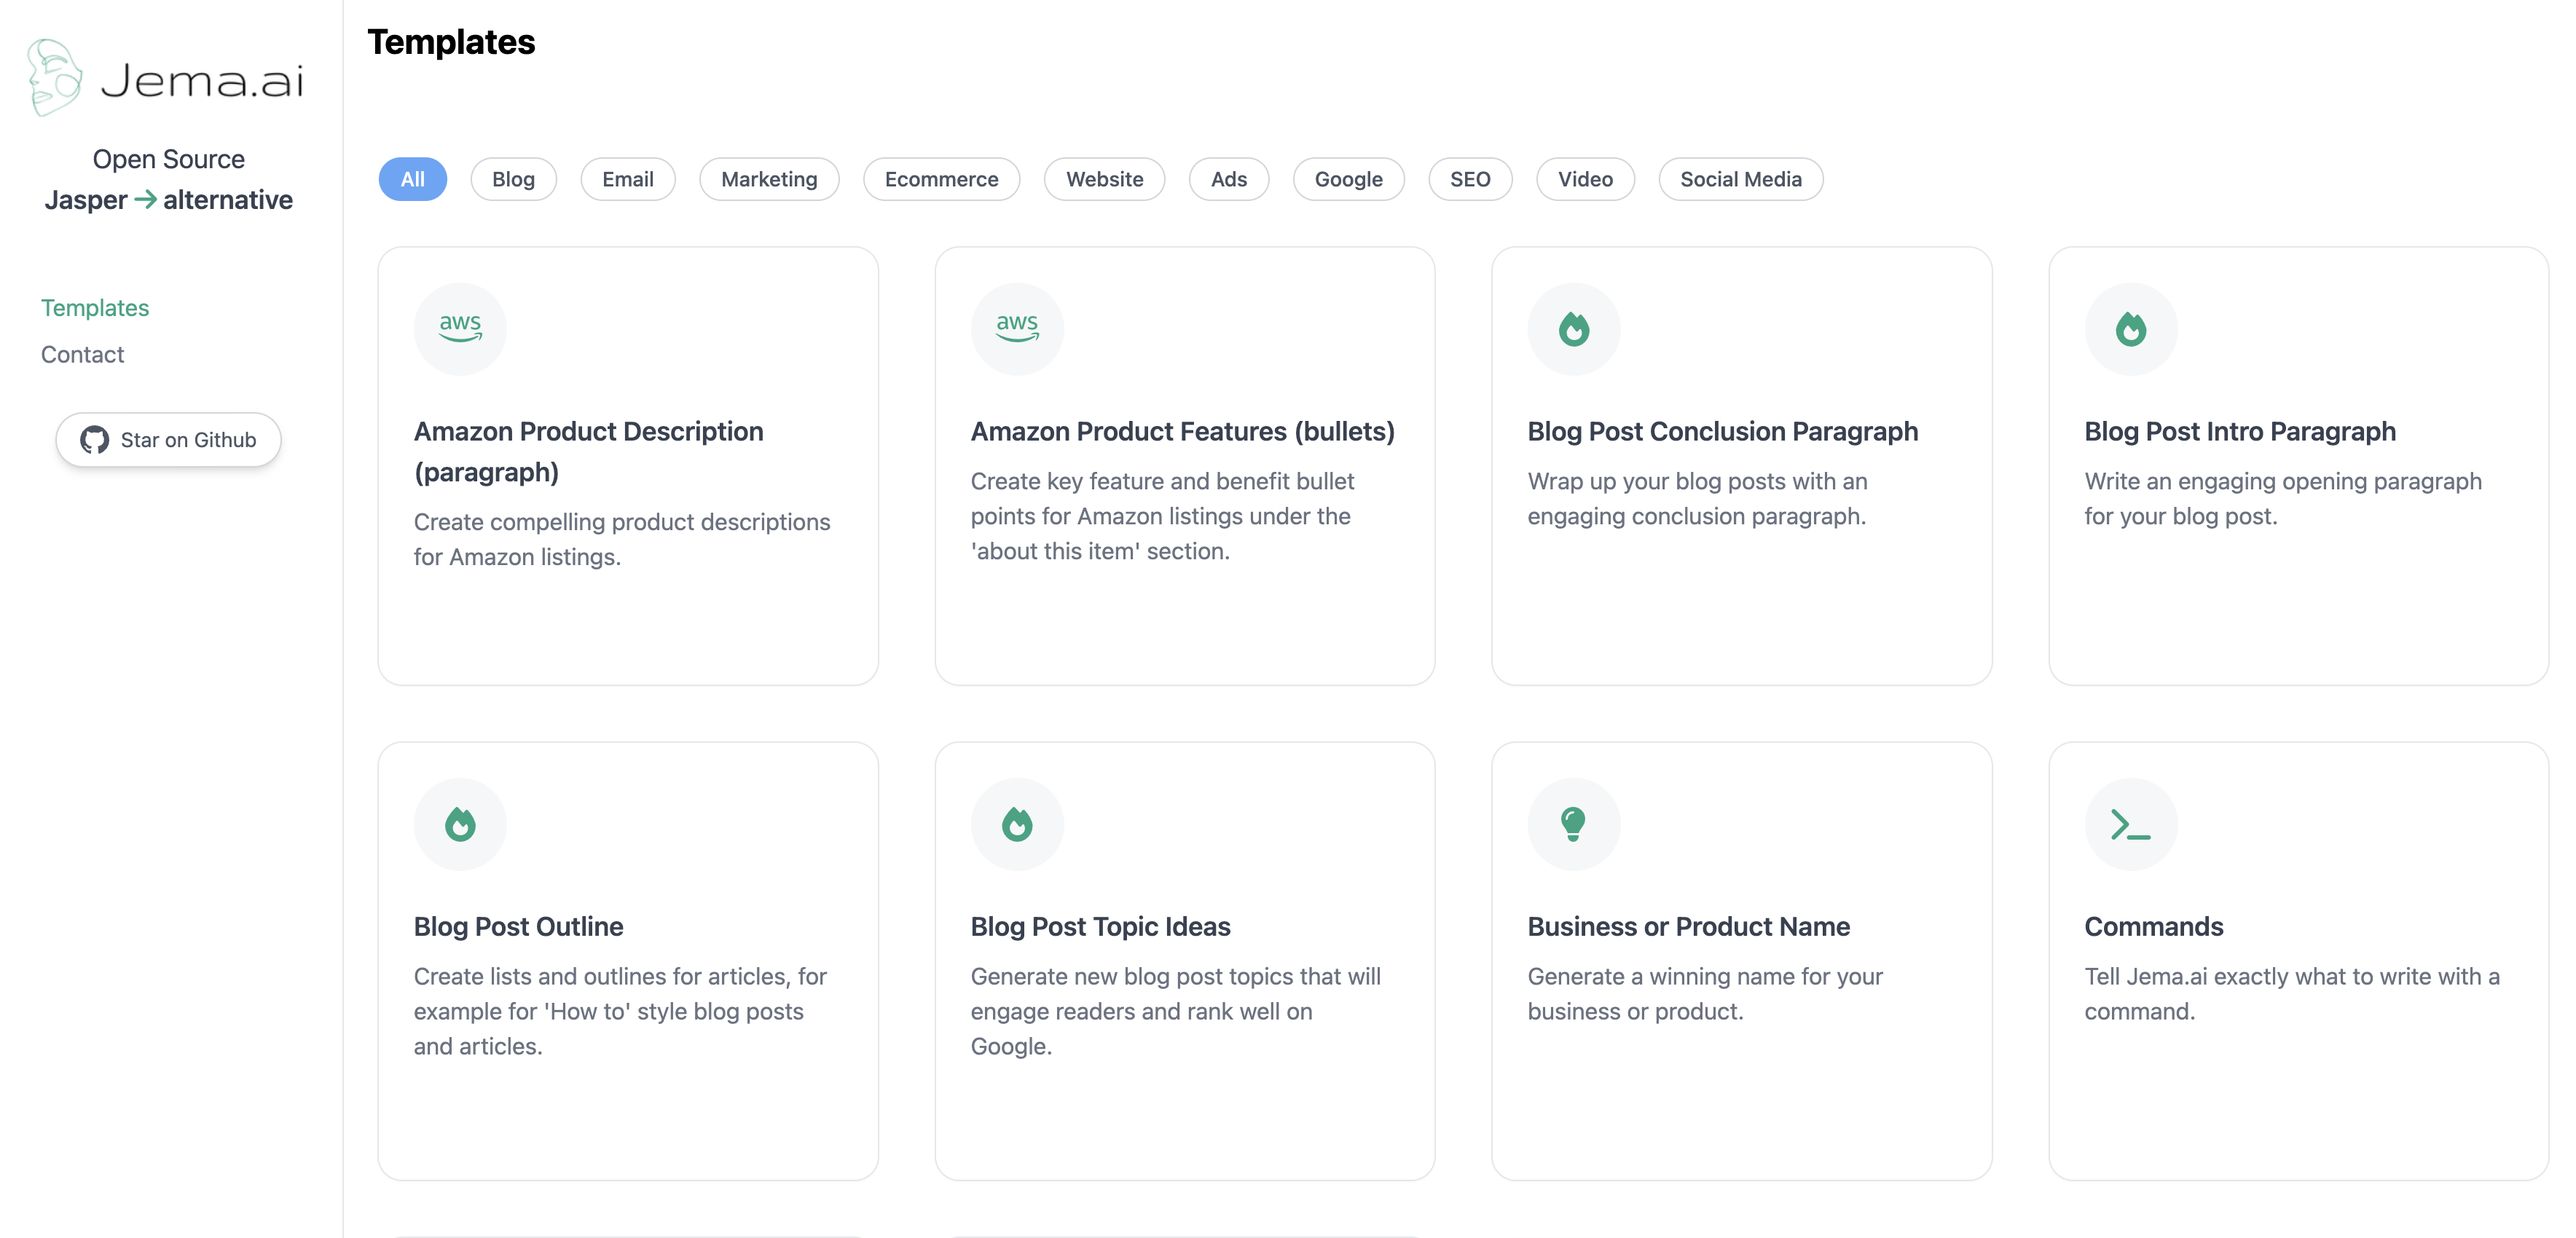This screenshot has height=1238, width=2576.
Task: Filter templates by Blog category
Action: click(513, 179)
